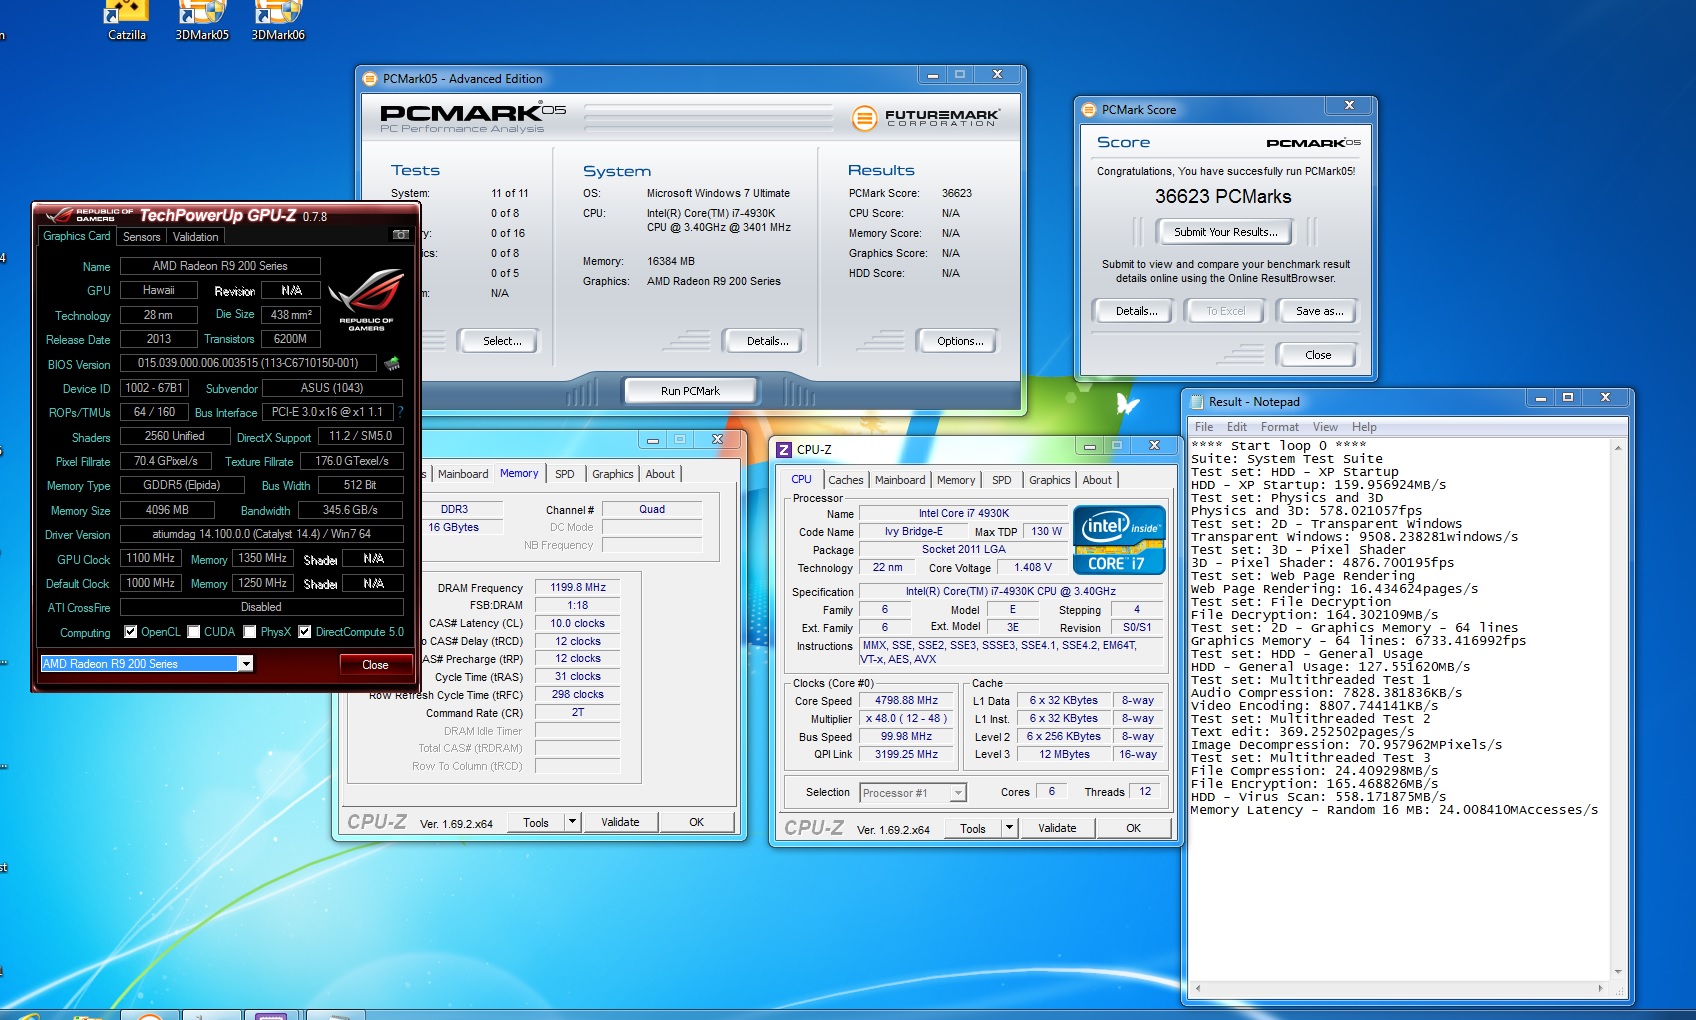Click the red Close button in GPU-Z
Image resolution: width=1696 pixels, height=1020 pixels.
[x=375, y=665]
